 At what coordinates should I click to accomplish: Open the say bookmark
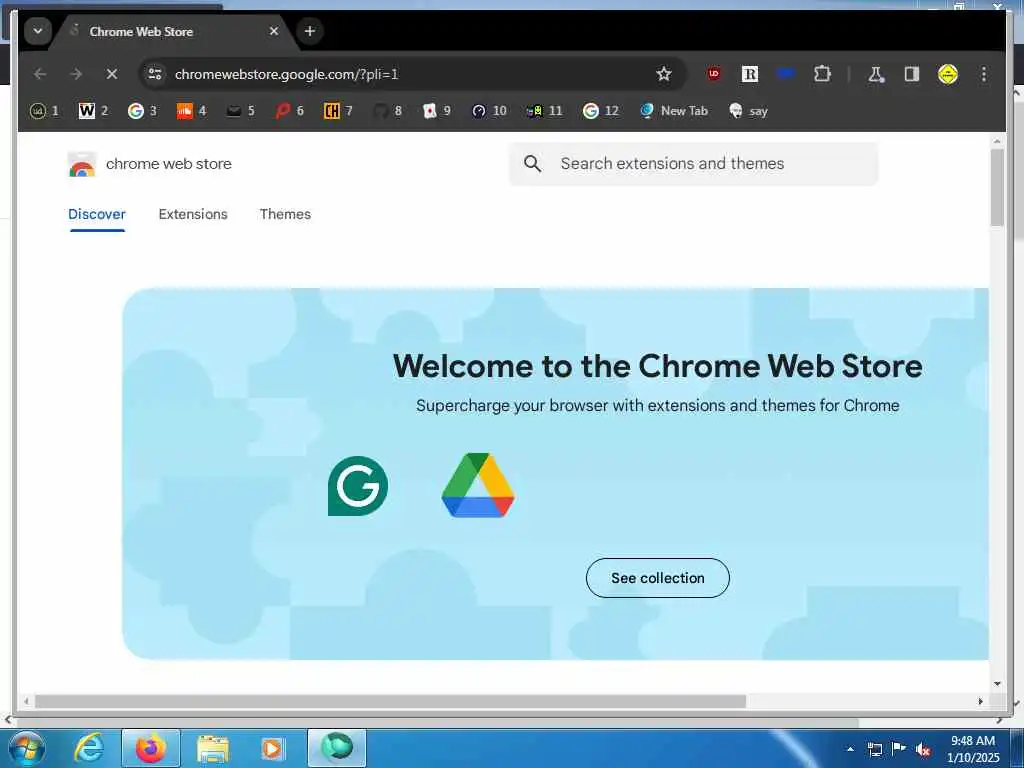tap(748, 111)
